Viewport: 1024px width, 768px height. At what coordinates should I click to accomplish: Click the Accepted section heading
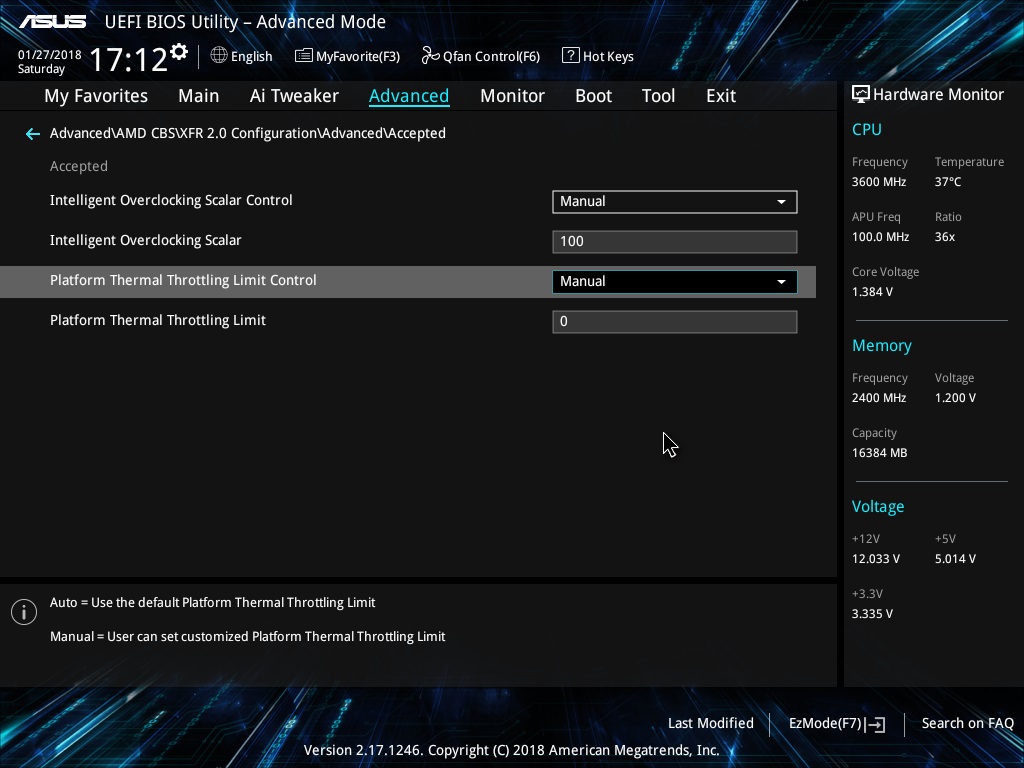(x=78, y=167)
